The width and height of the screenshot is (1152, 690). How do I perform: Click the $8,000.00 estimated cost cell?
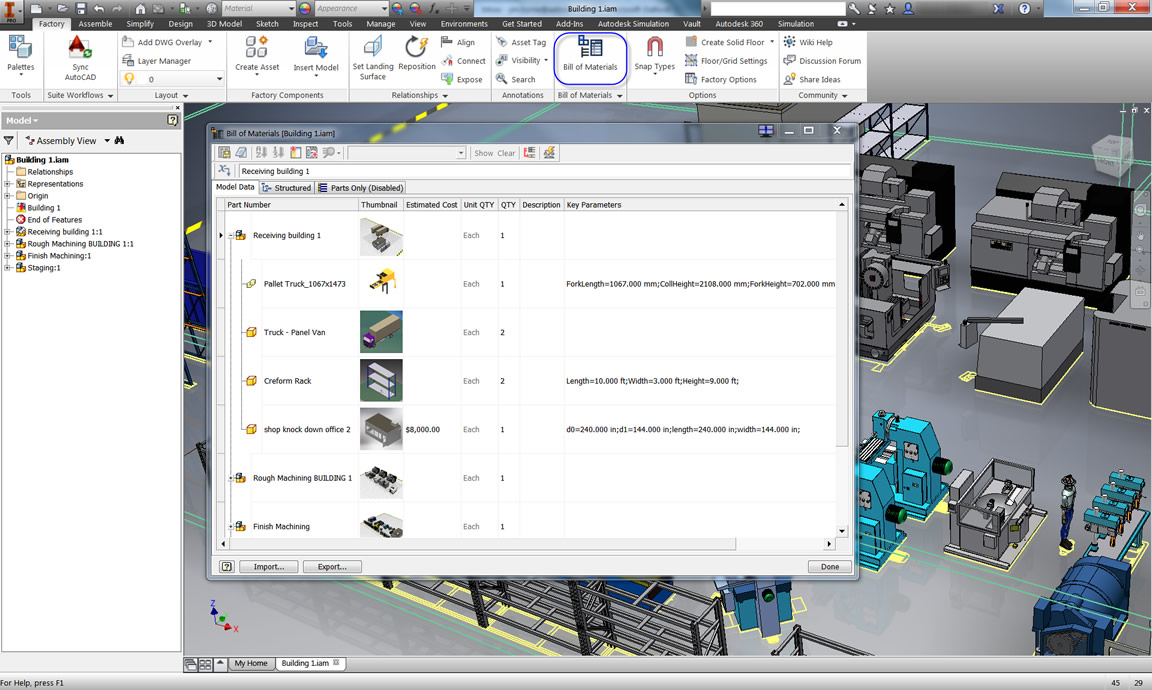pyautogui.click(x=431, y=430)
